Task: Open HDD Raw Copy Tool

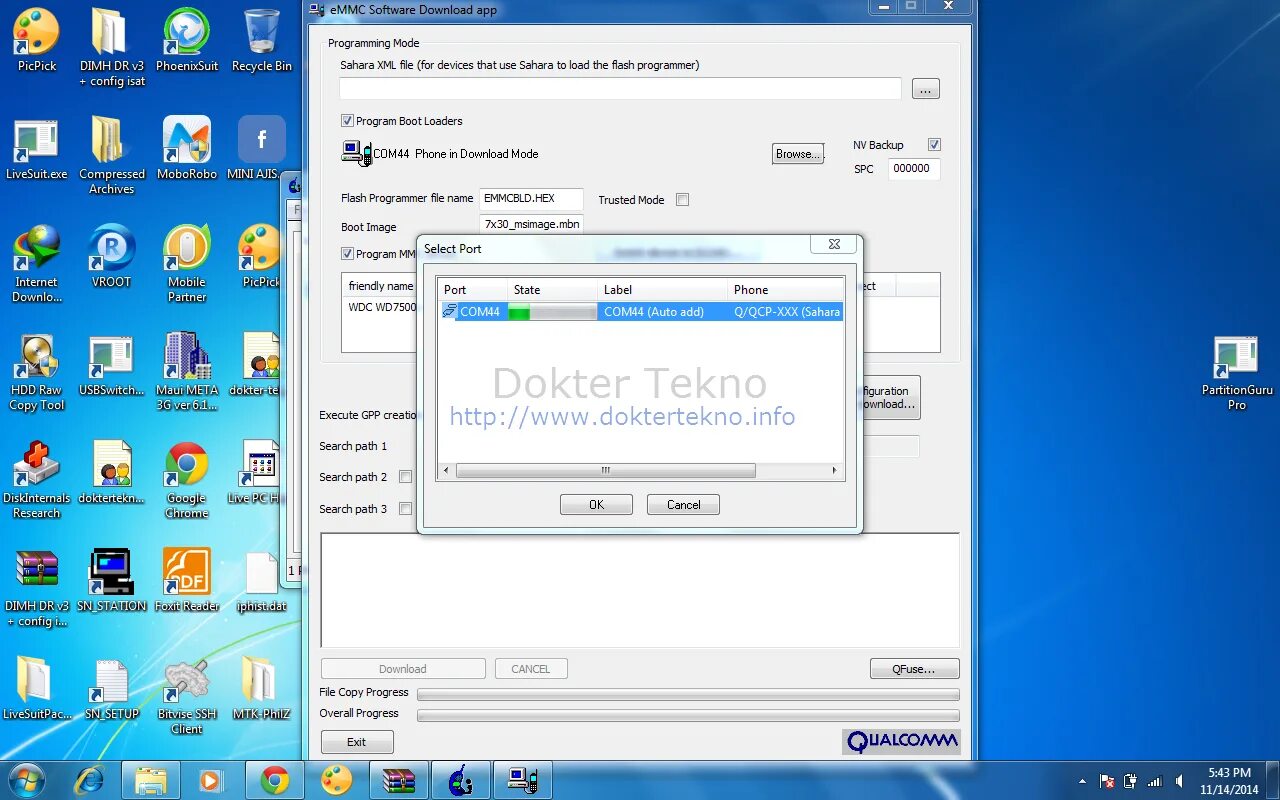Action: 37,372
